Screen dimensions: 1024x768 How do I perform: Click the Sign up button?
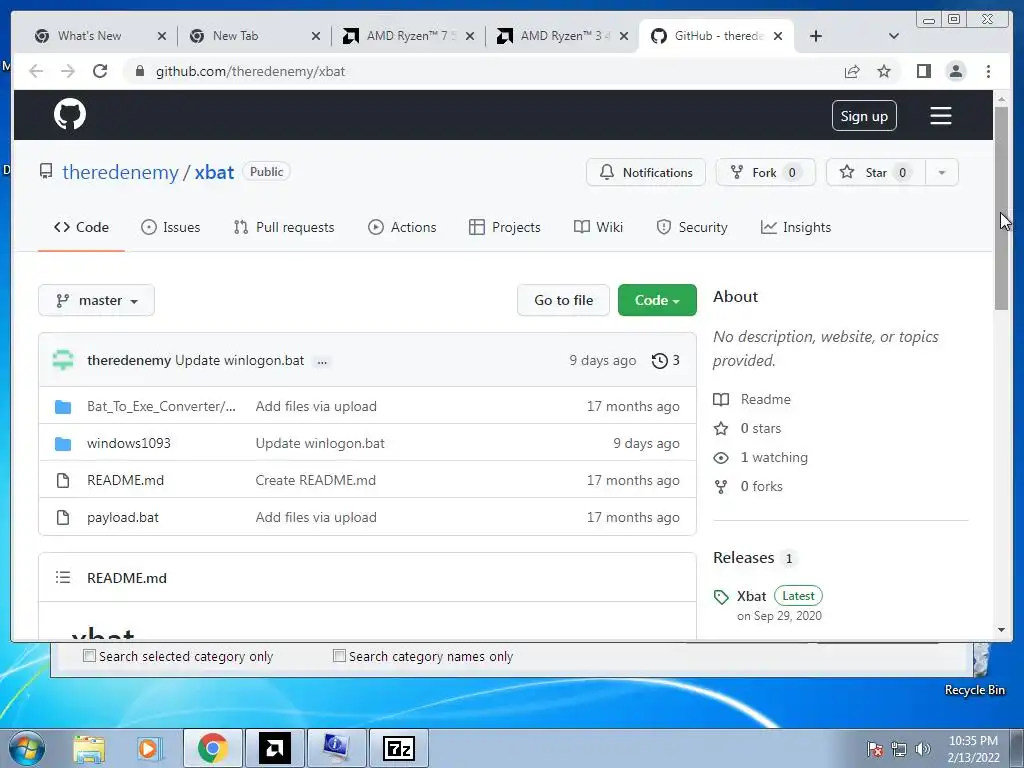point(864,116)
